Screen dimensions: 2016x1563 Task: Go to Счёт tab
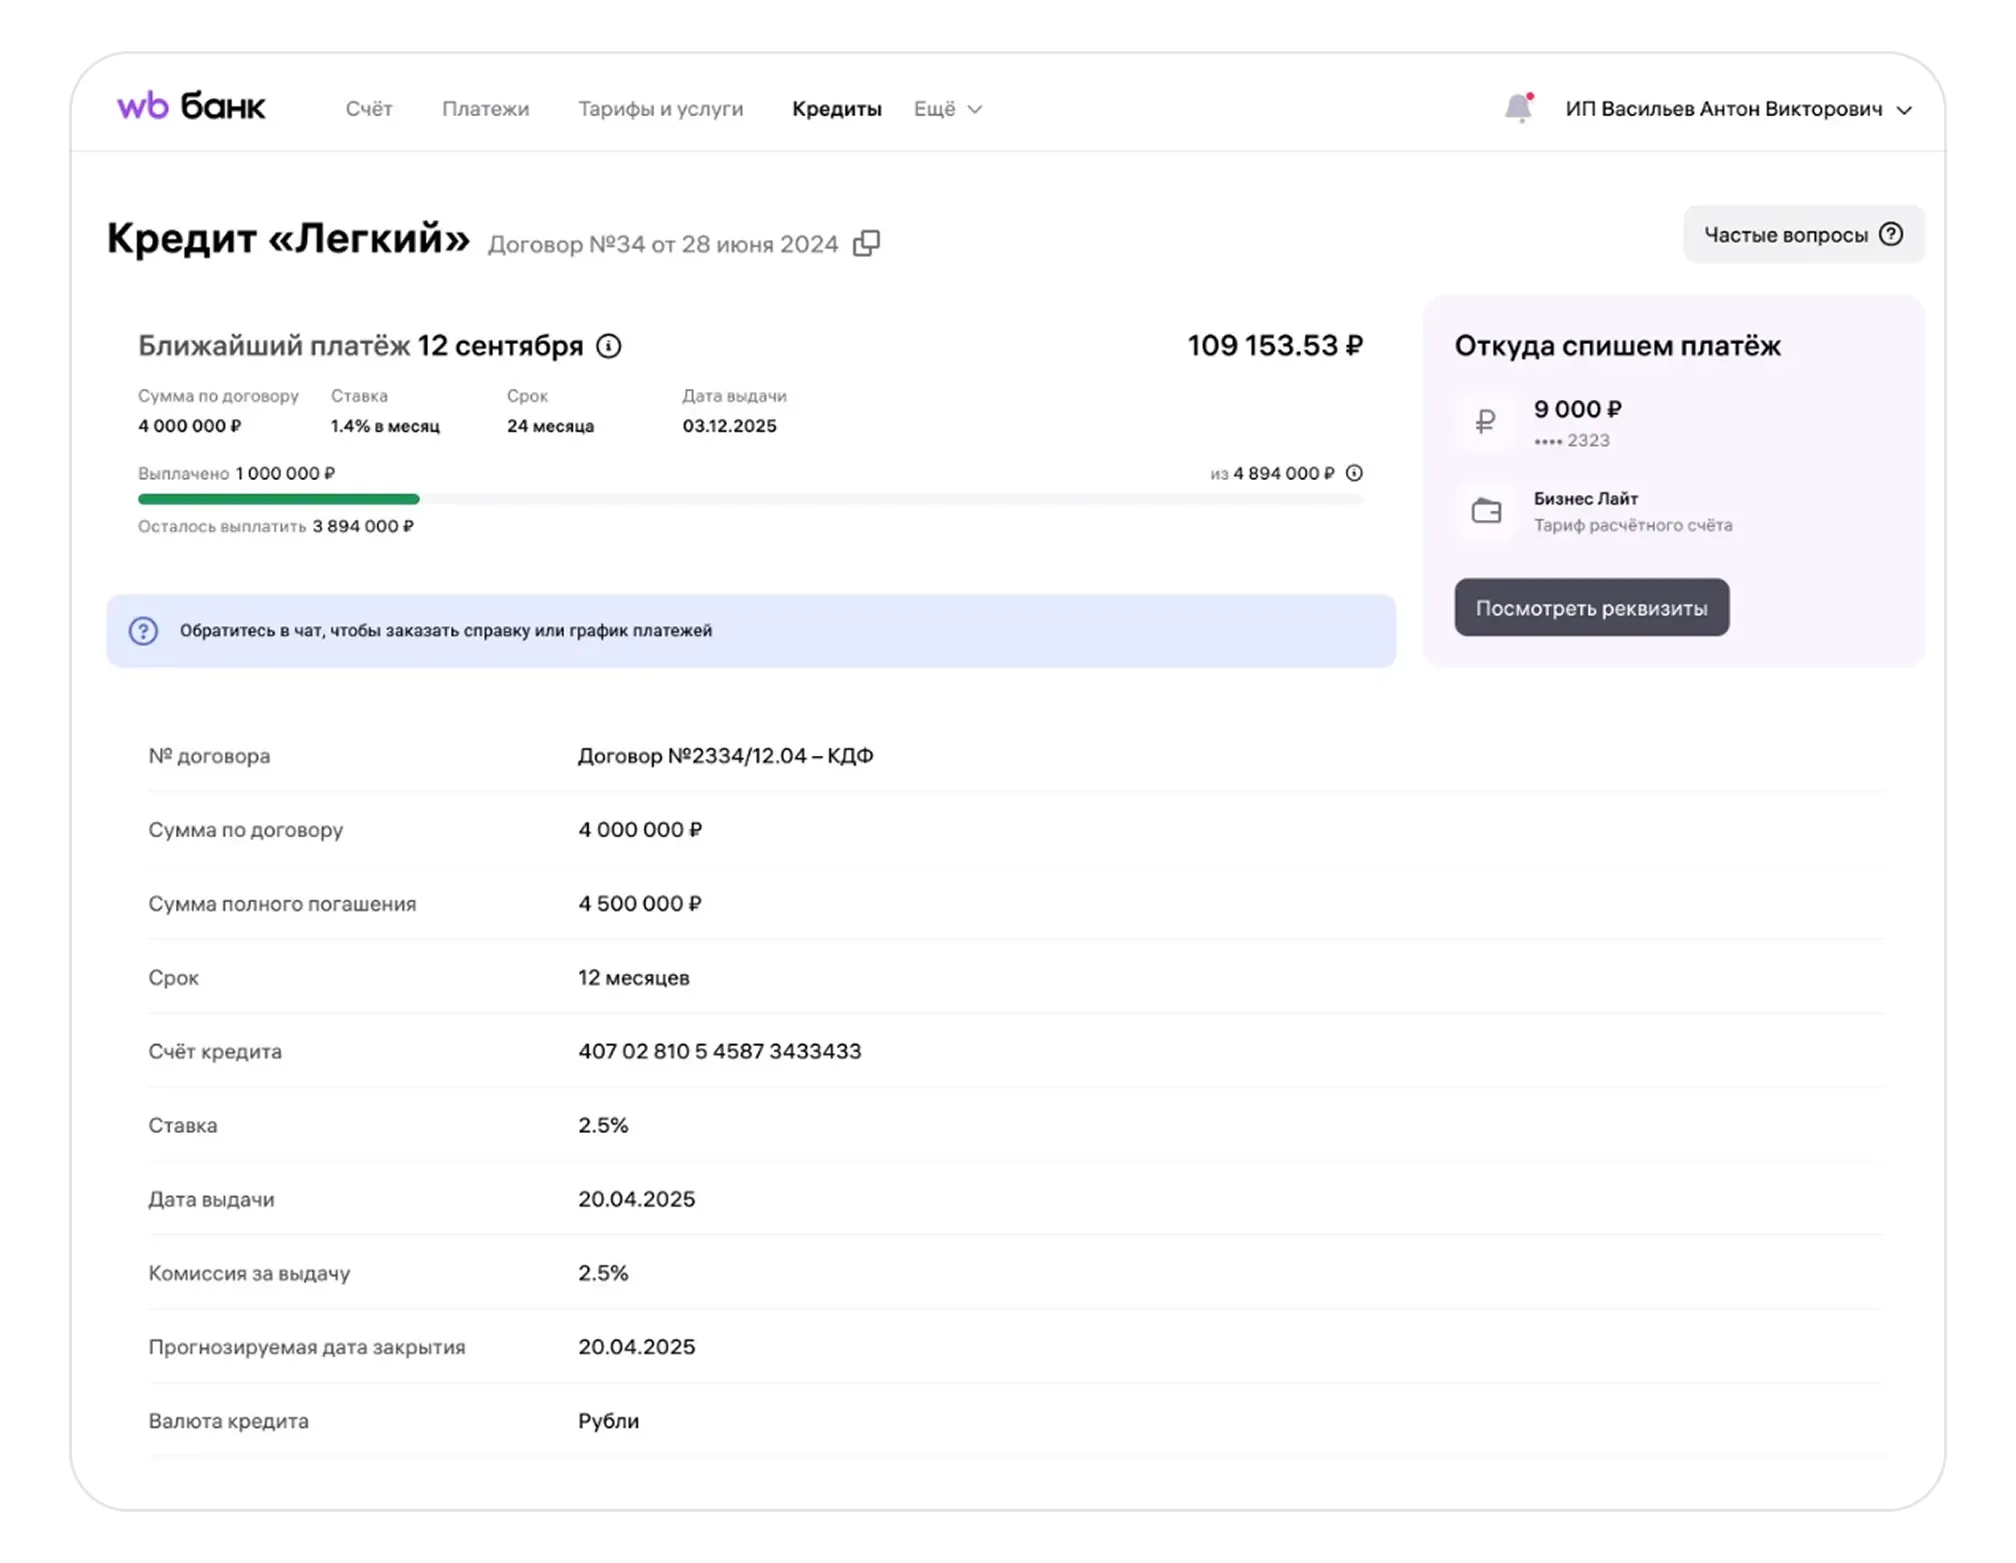click(369, 109)
